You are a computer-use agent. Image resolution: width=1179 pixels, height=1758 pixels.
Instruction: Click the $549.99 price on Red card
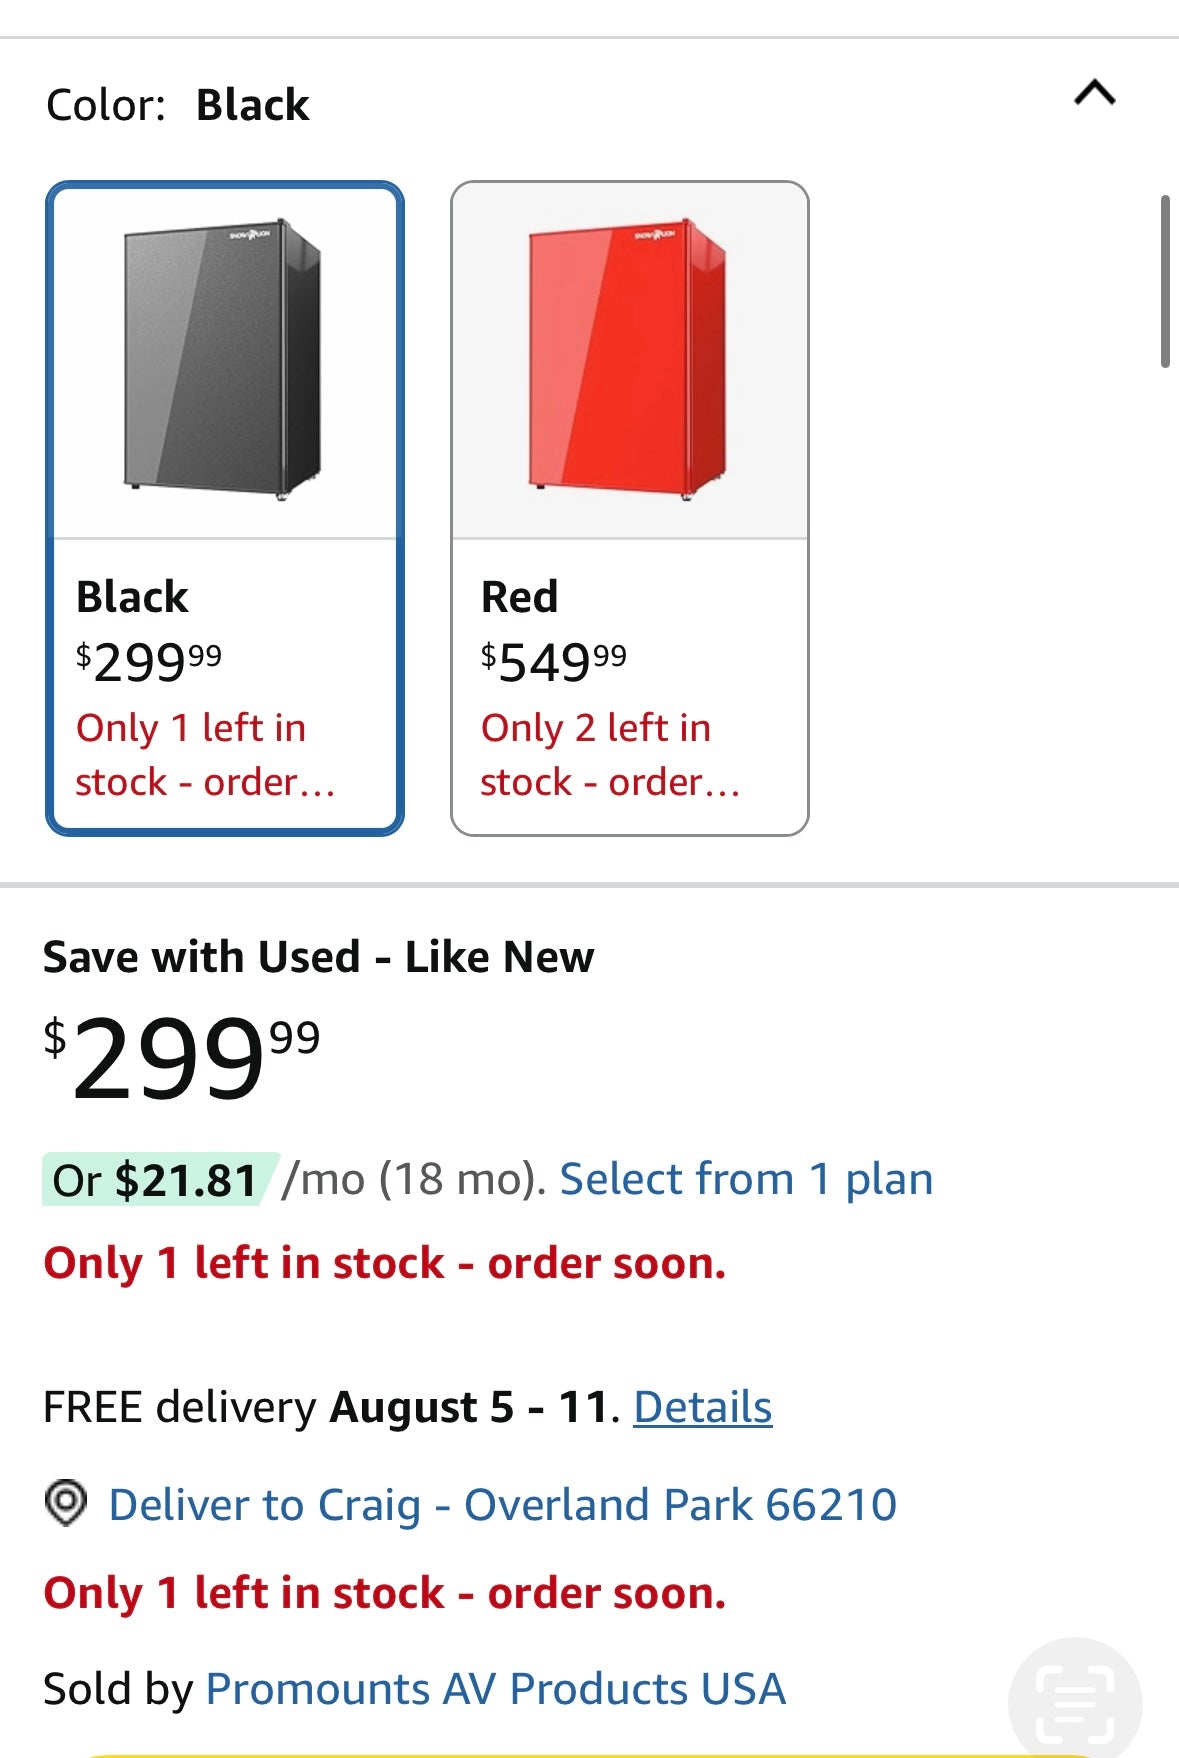tap(553, 662)
